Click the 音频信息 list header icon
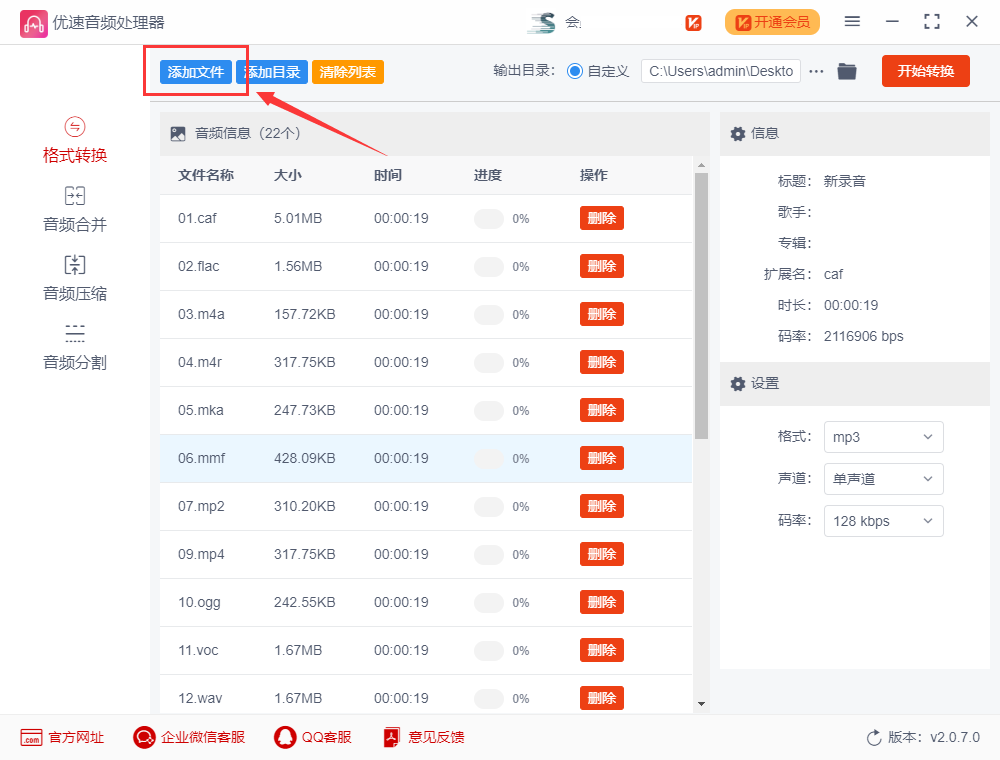The image size is (1000, 760). tap(178, 133)
